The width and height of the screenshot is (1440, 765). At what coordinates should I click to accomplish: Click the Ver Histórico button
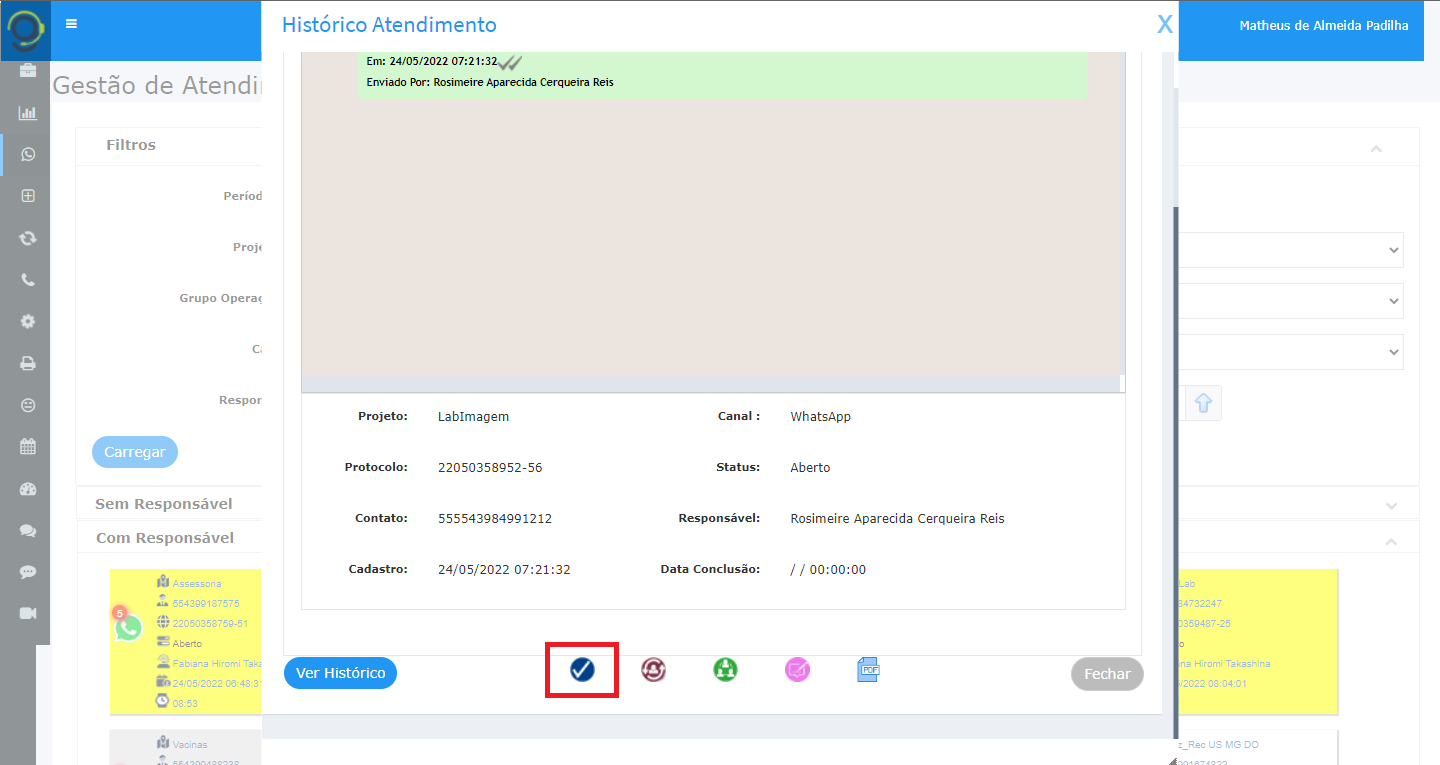click(340, 673)
